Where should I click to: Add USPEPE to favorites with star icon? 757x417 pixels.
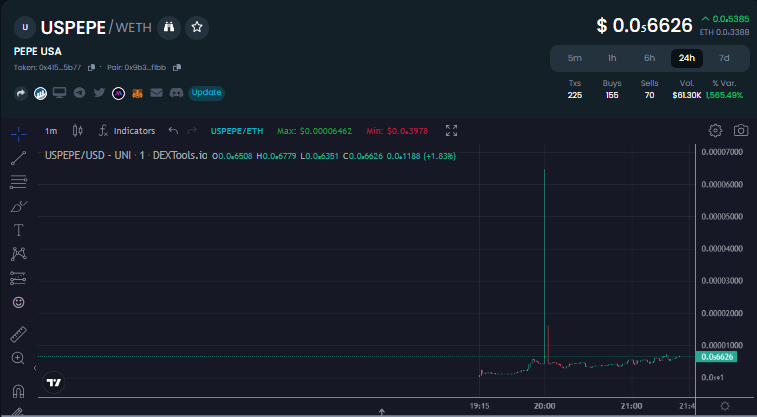click(x=196, y=27)
